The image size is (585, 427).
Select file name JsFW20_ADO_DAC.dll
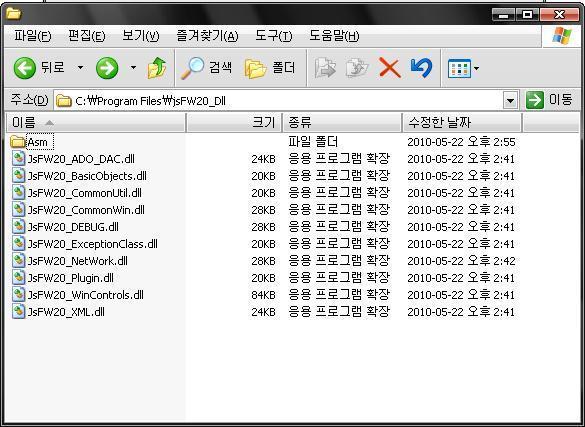tap(81, 159)
